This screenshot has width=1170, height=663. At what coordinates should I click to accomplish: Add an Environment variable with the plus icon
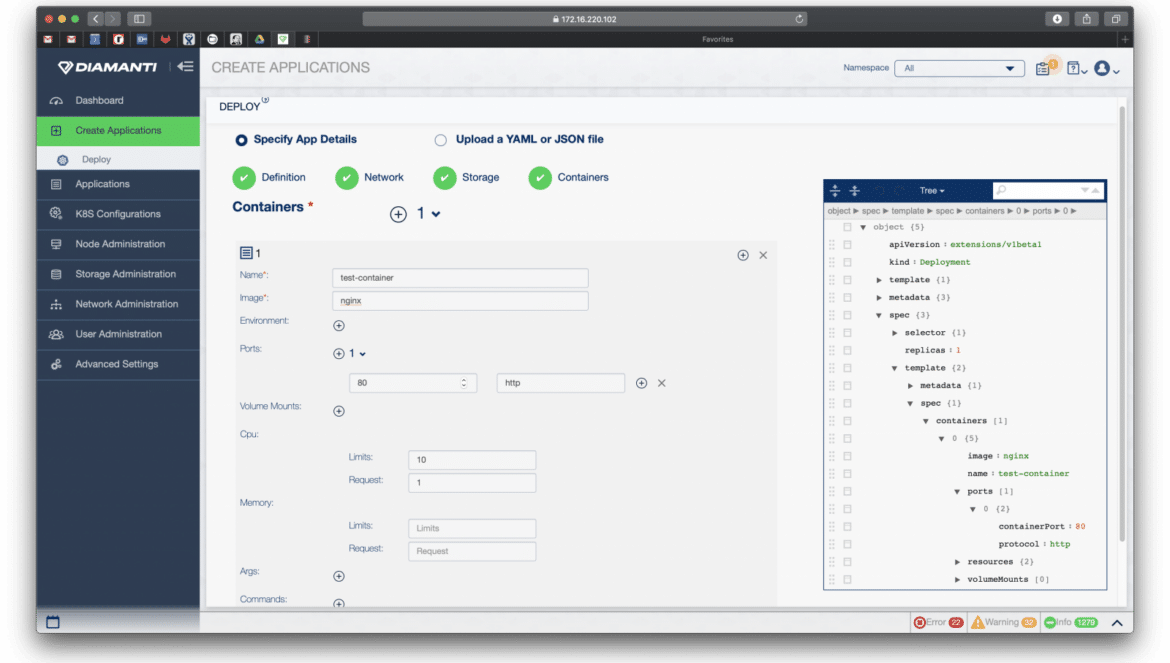pyautogui.click(x=339, y=325)
